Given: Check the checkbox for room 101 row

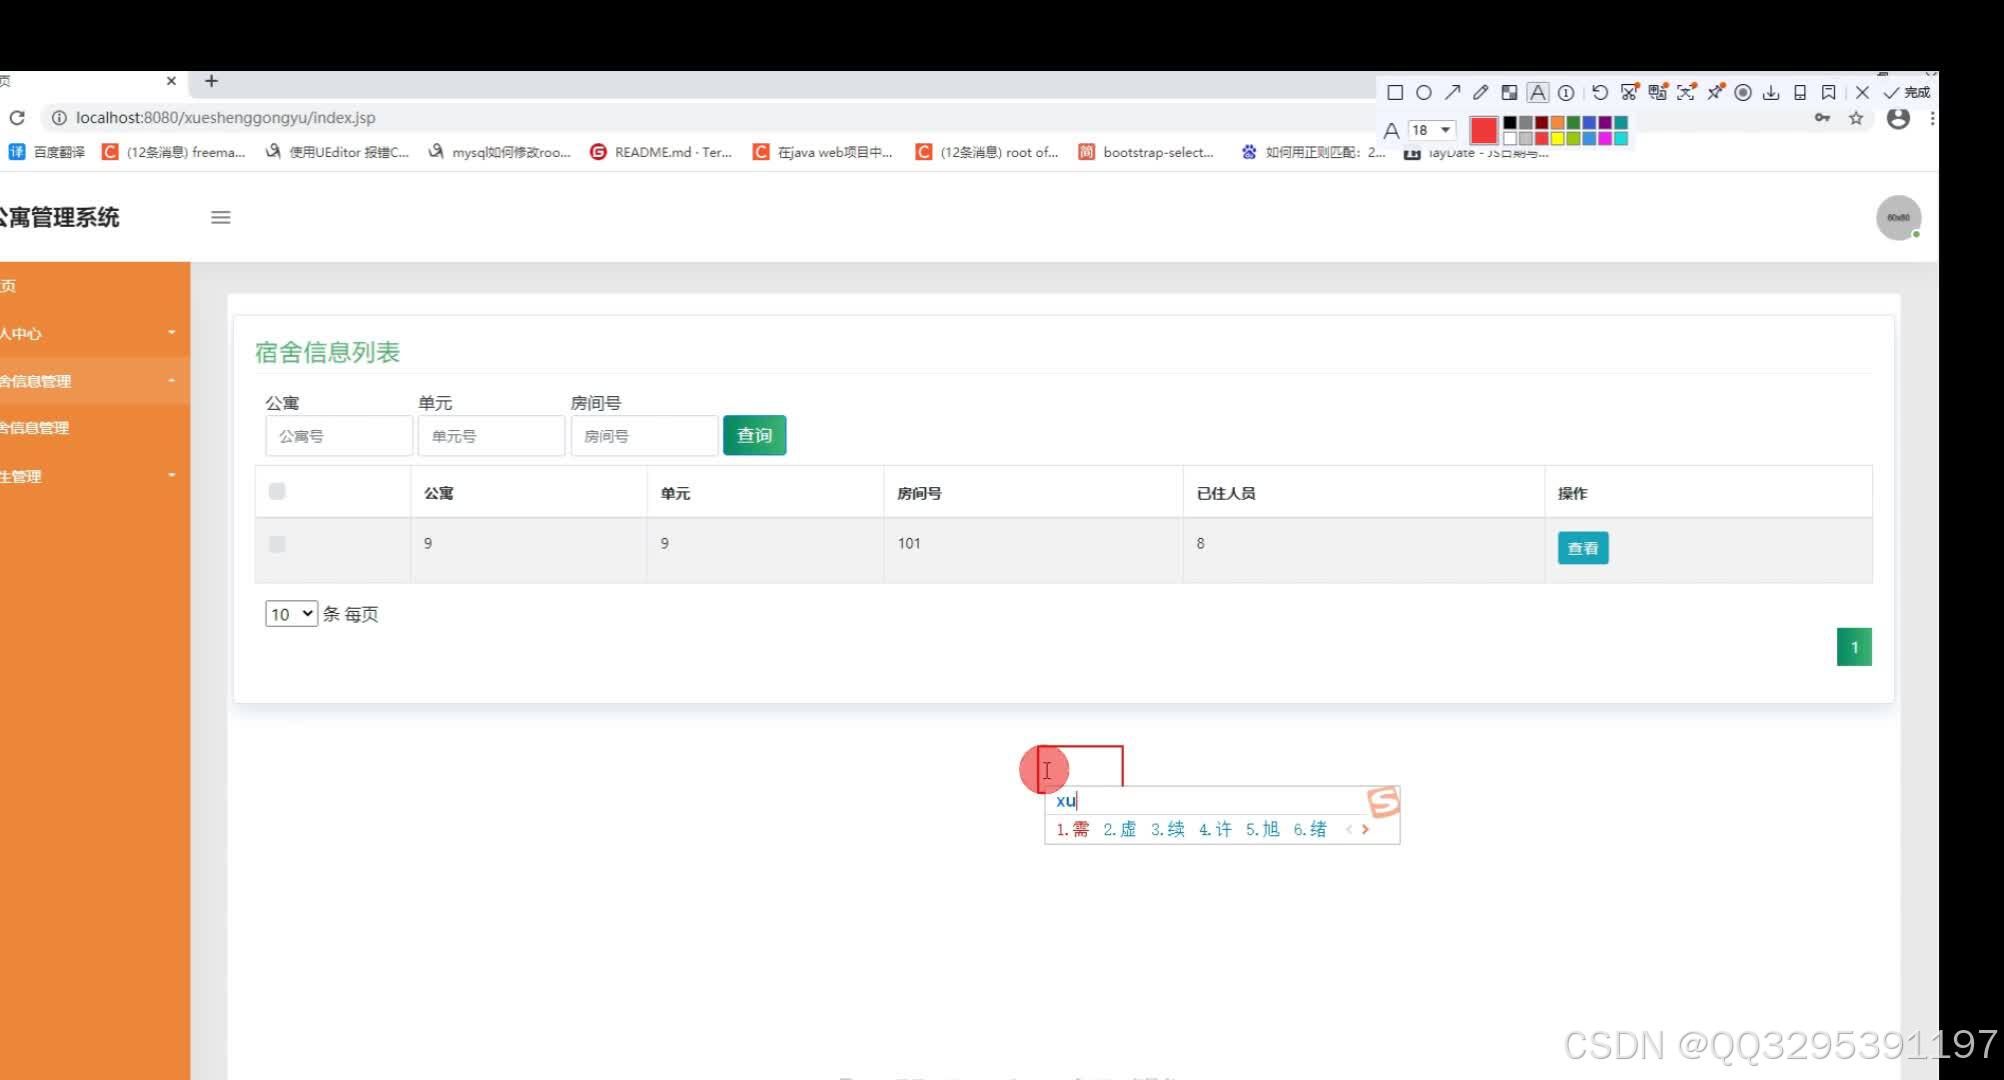Looking at the screenshot, I should 277,544.
